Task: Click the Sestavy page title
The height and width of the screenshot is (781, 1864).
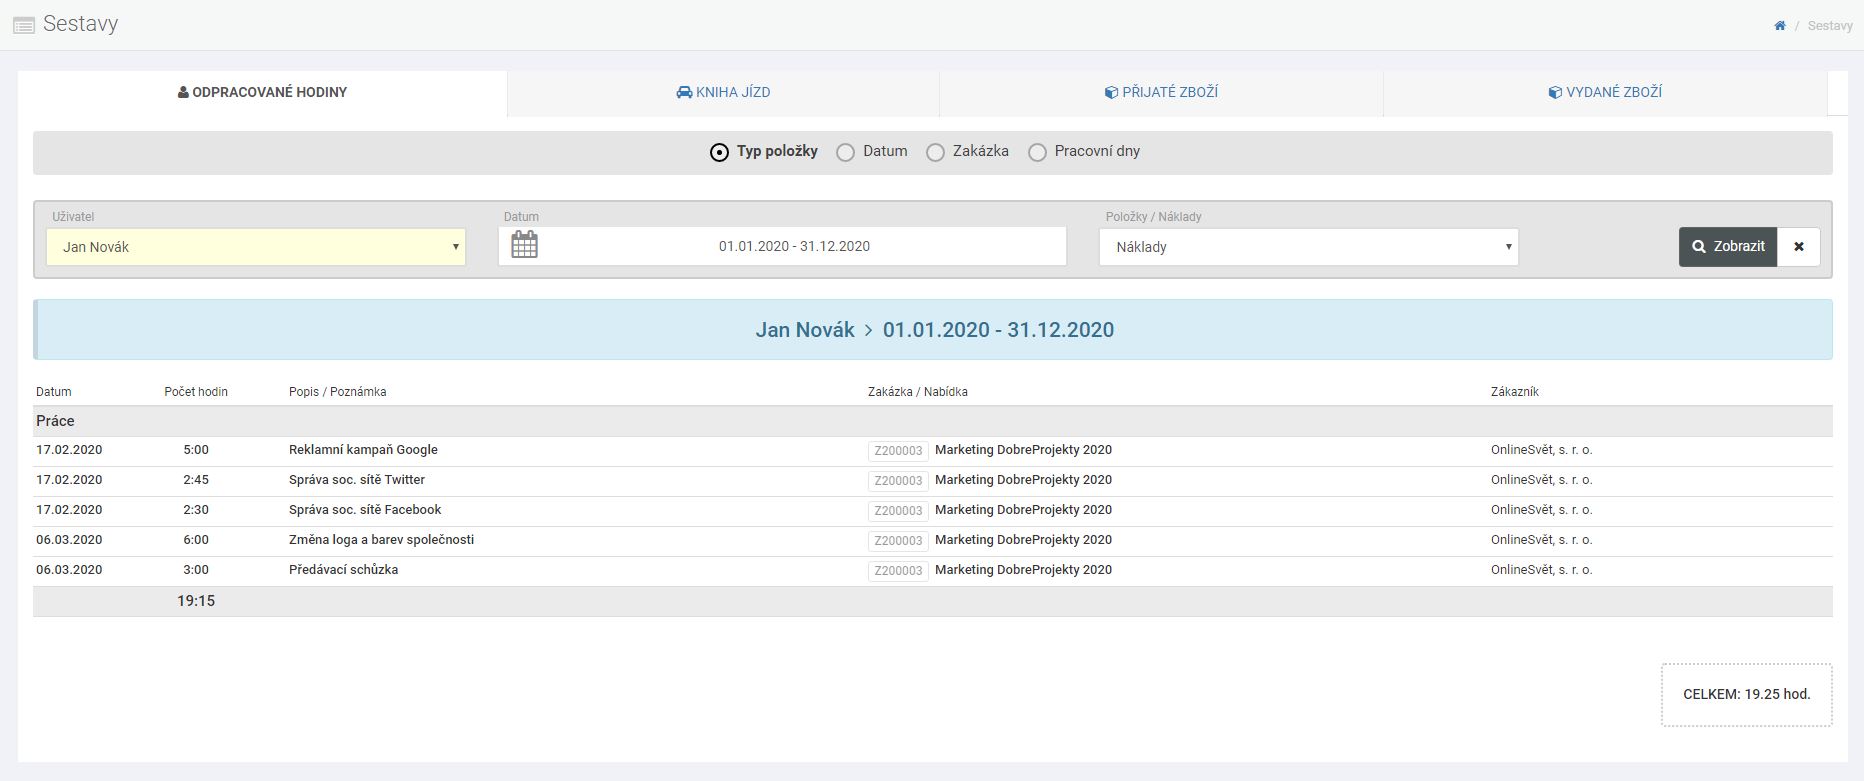Action: [80, 24]
